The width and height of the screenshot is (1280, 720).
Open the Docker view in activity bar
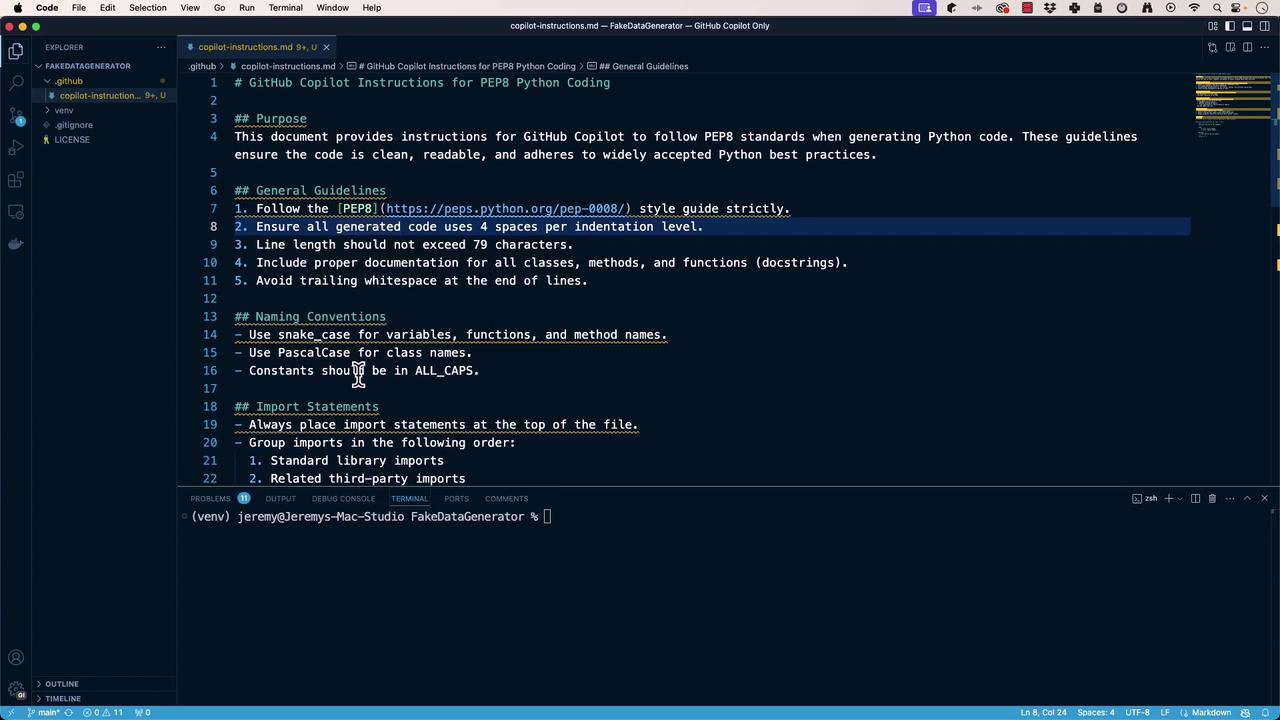16,244
